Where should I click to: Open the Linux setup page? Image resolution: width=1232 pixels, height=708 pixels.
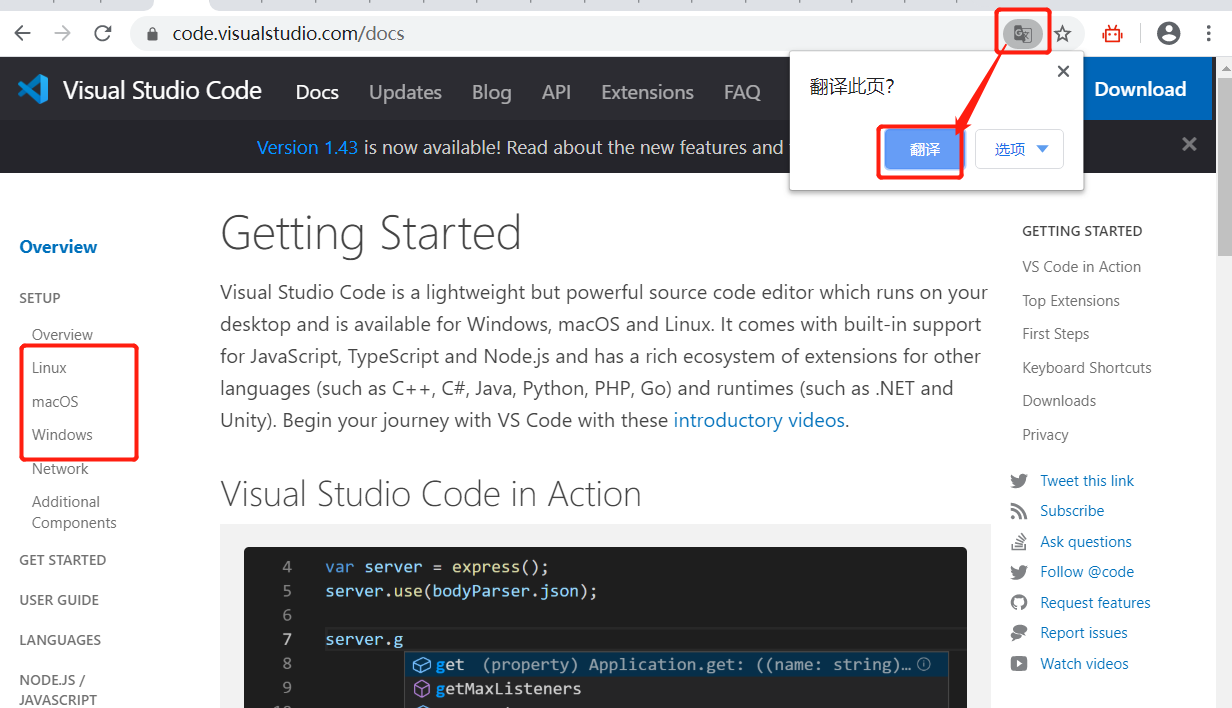click(x=49, y=368)
